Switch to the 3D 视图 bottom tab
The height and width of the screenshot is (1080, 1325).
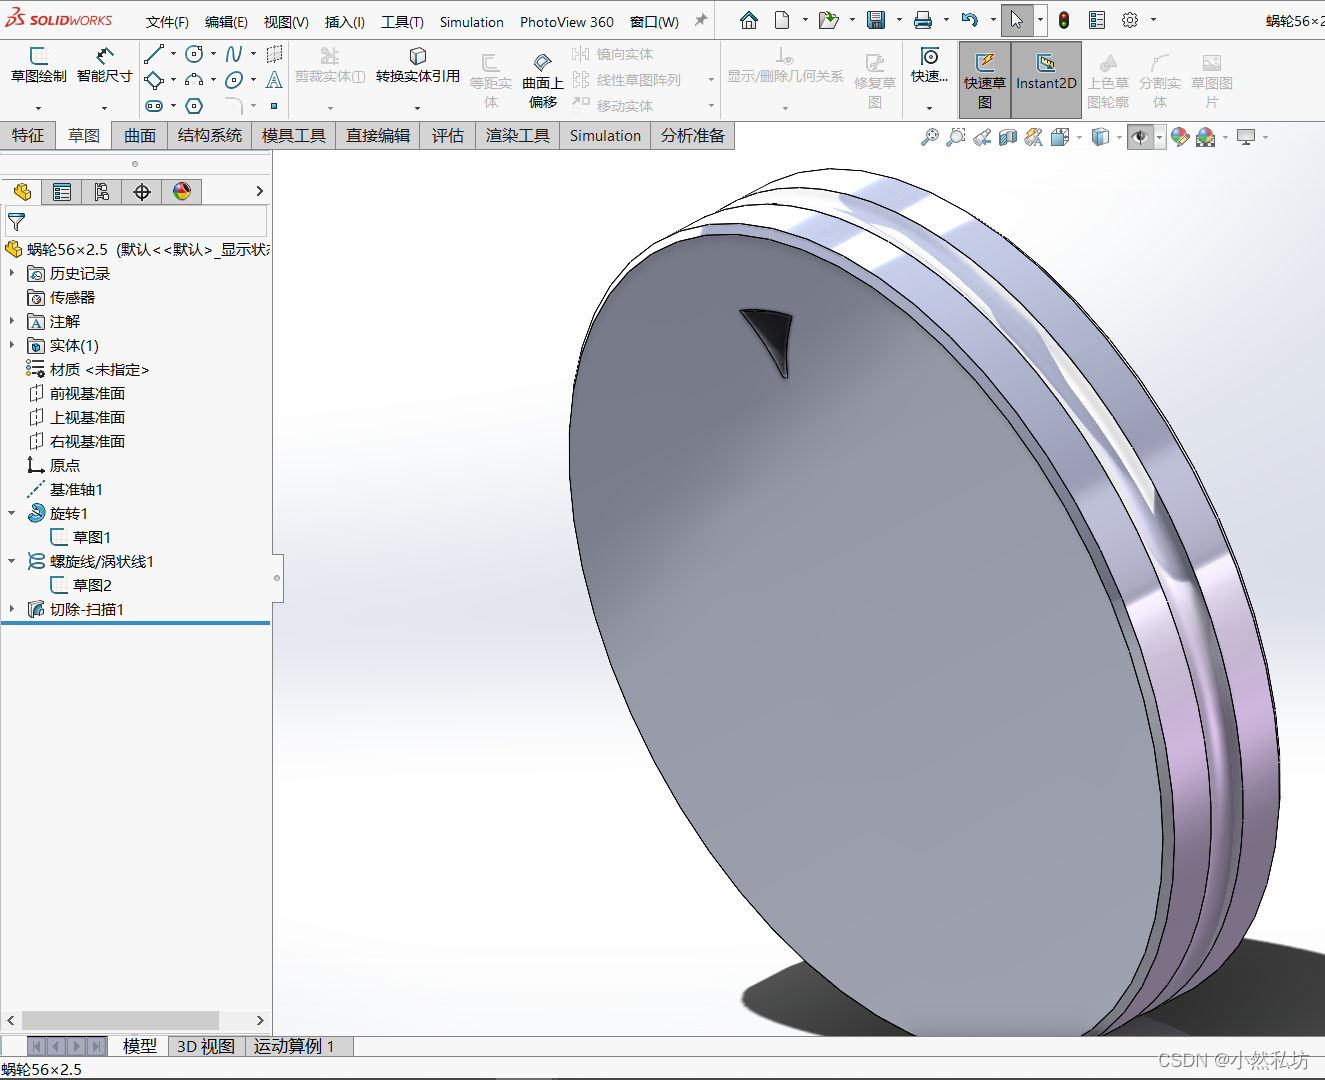click(x=206, y=1046)
